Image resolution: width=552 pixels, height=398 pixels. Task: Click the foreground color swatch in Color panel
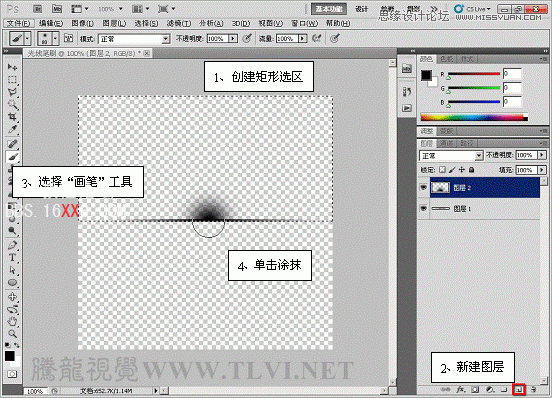(x=426, y=75)
